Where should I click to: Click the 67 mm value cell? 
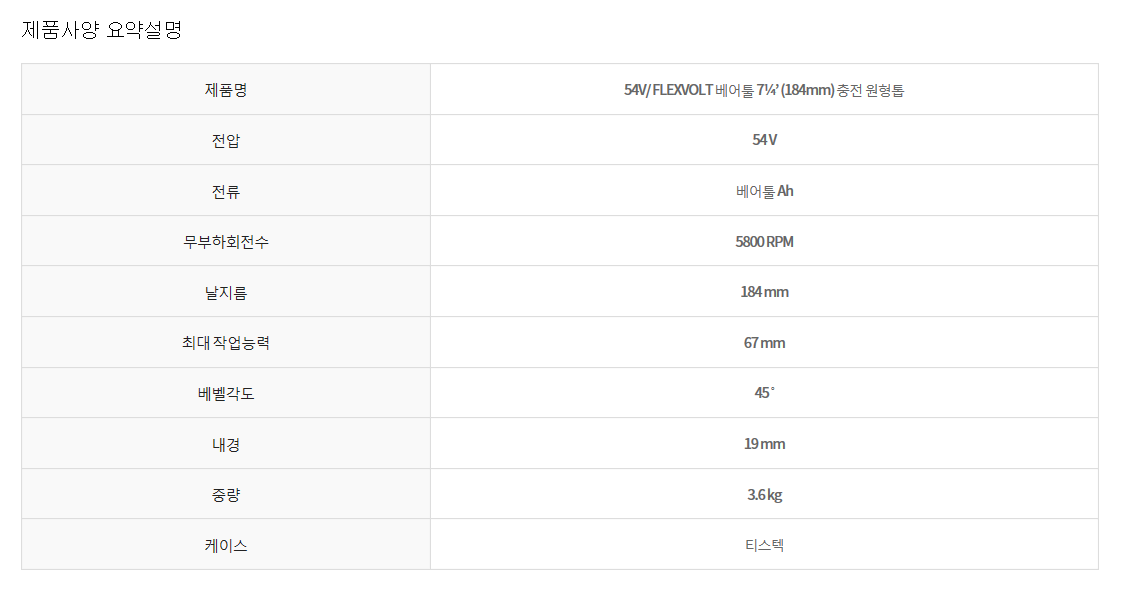[x=764, y=343]
